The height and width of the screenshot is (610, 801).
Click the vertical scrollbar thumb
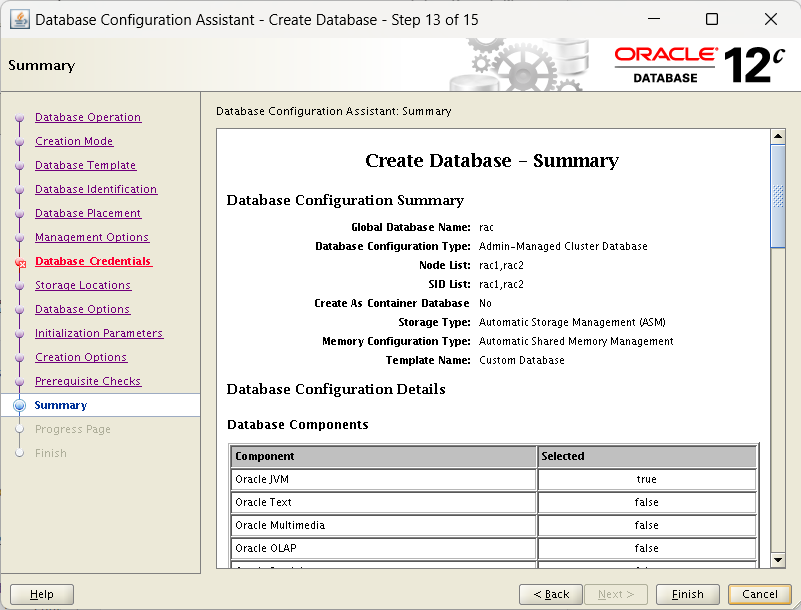point(778,196)
